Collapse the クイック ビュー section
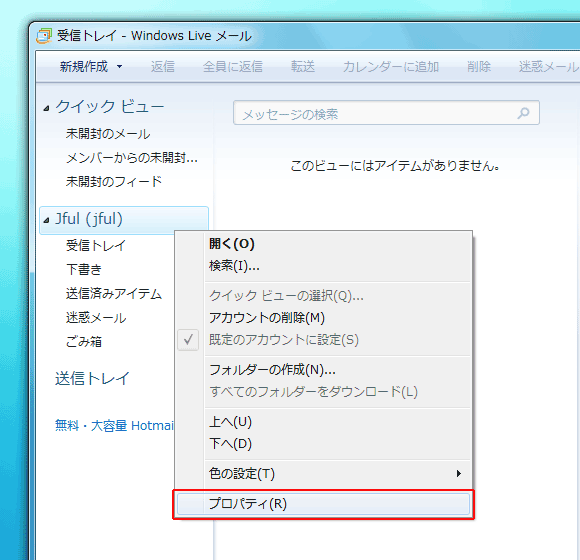The height and width of the screenshot is (560, 580). (46, 108)
